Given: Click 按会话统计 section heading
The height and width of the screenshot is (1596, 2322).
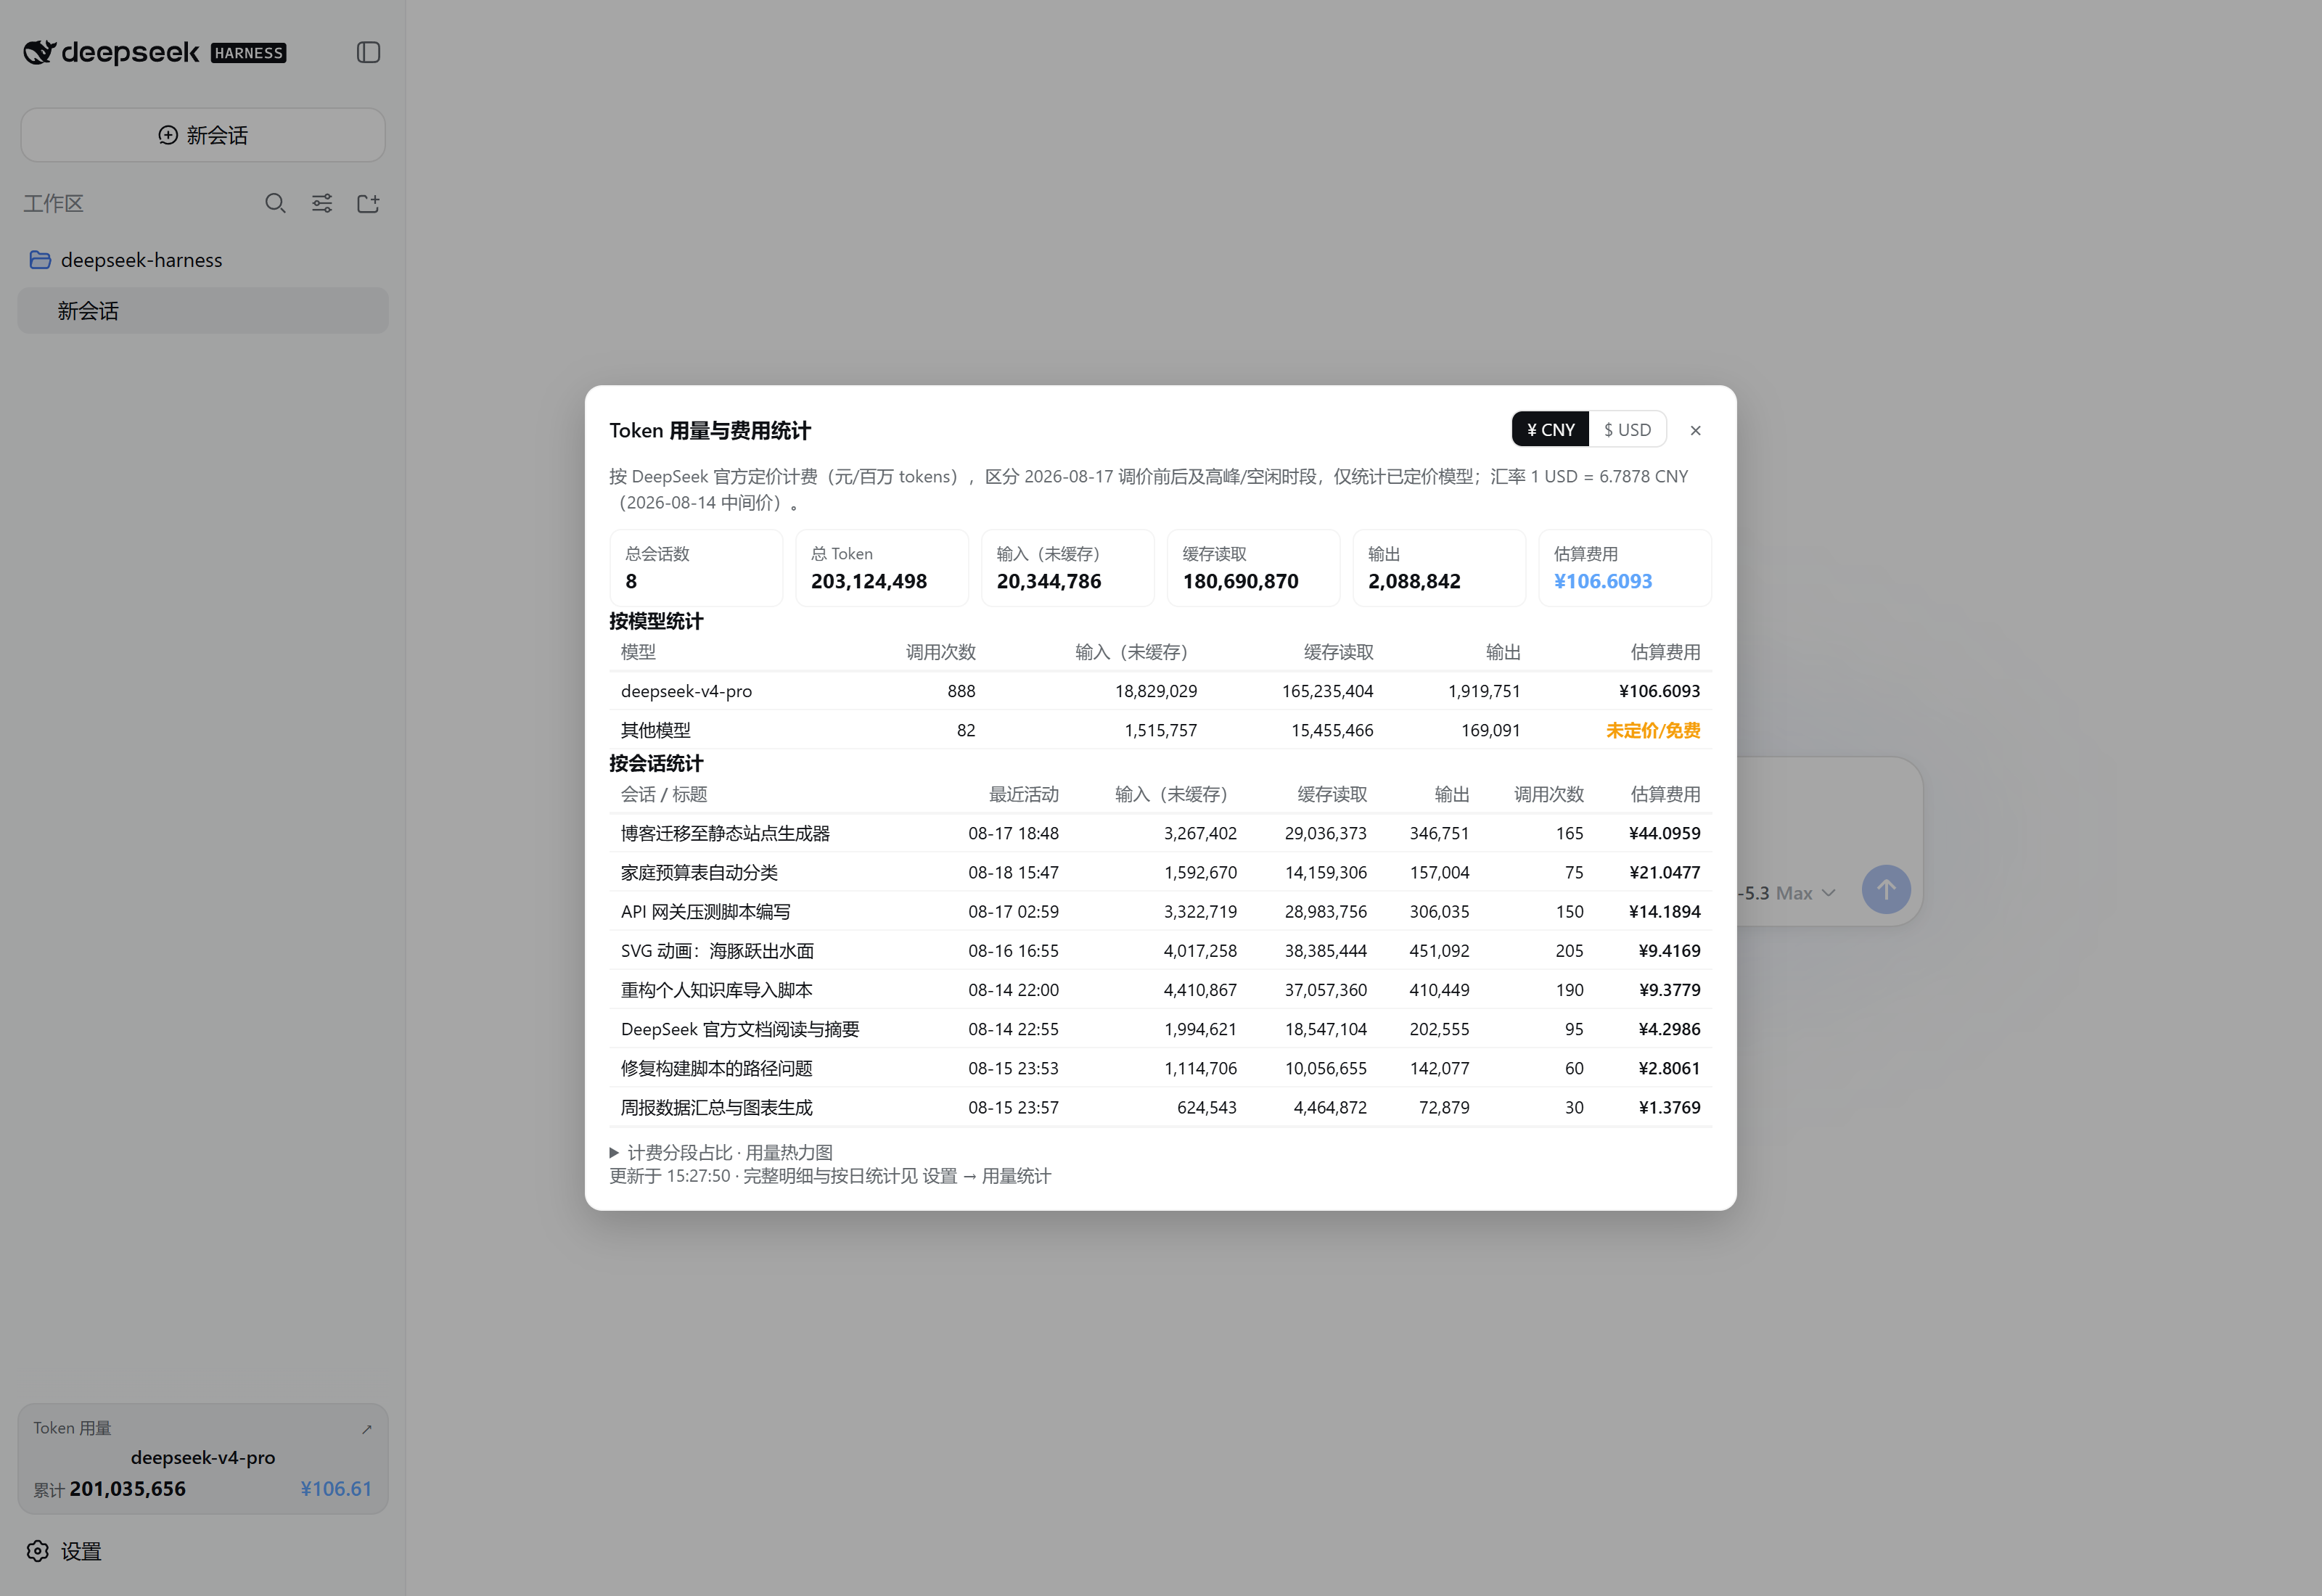Looking at the screenshot, I should click(x=656, y=763).
